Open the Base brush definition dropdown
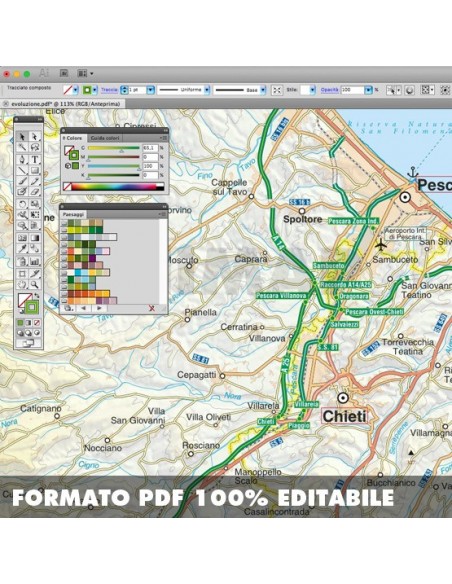Viewport: 452px width, 584px height. [x=263, y=90]
